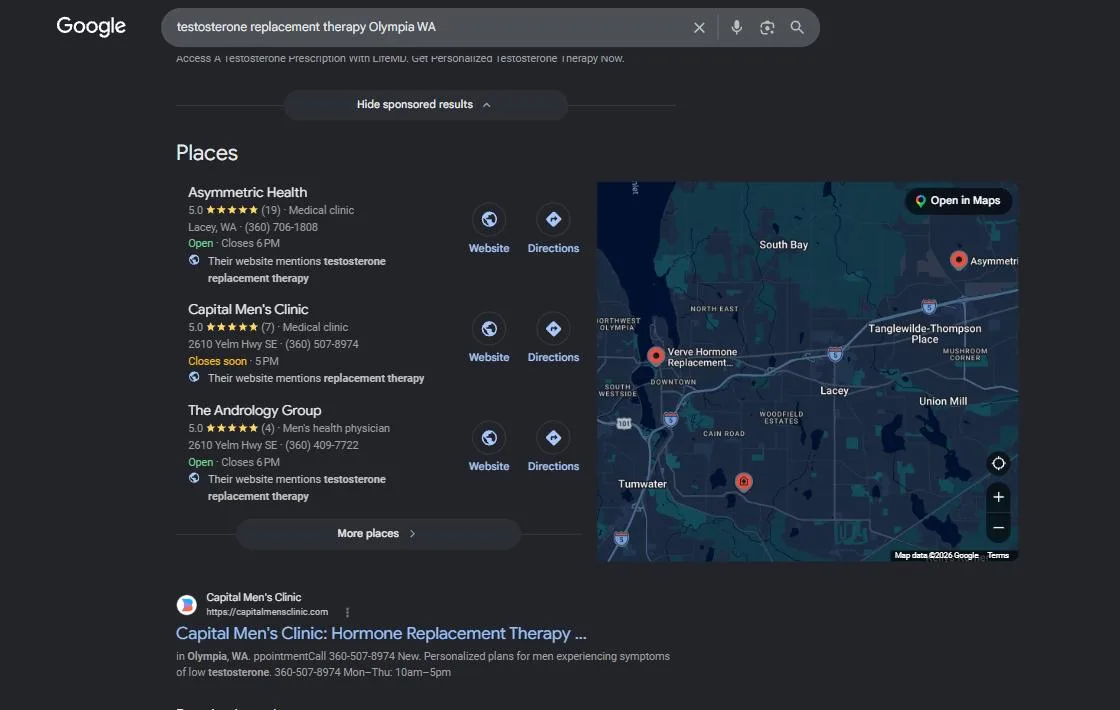Get directions to Capital Men's Clinic
Viewport: 1120px width, 710px height.
pos(553,329)
